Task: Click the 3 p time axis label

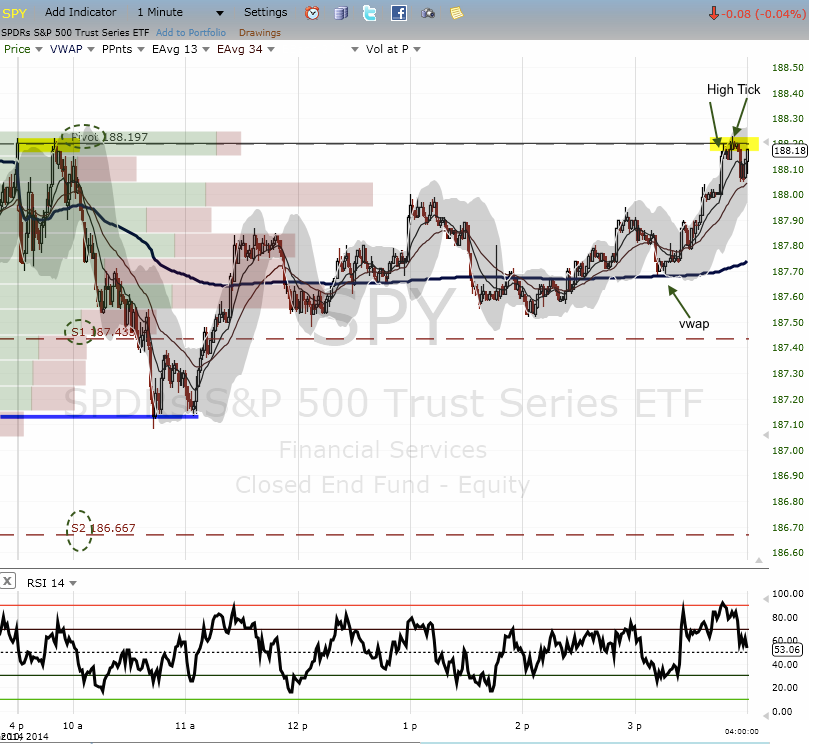Action: [634, 725]
